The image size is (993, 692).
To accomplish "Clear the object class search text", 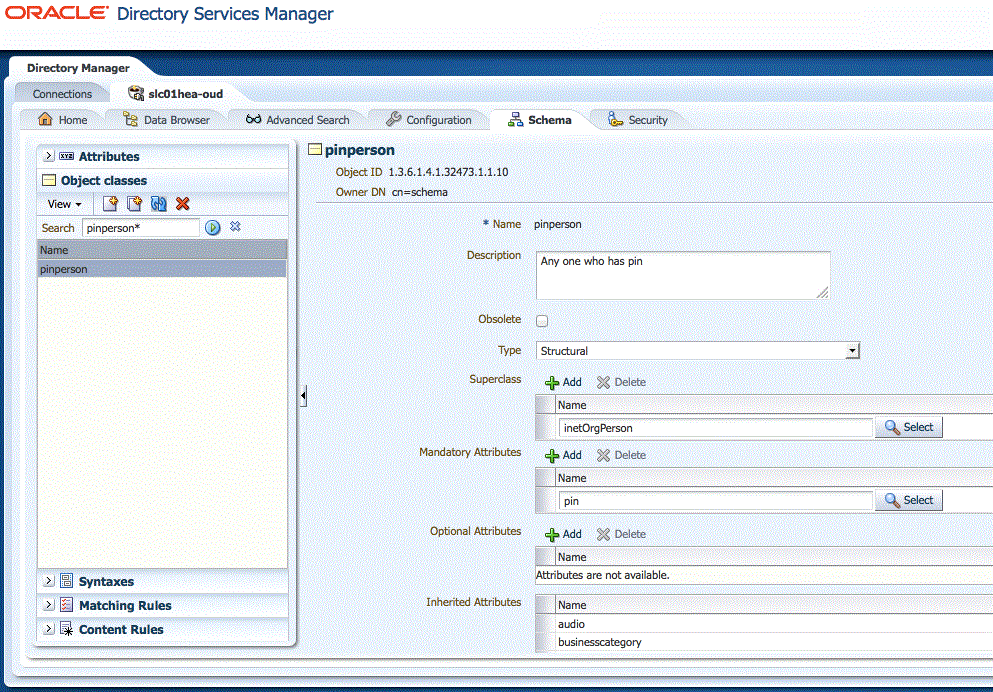I will 235,227.
